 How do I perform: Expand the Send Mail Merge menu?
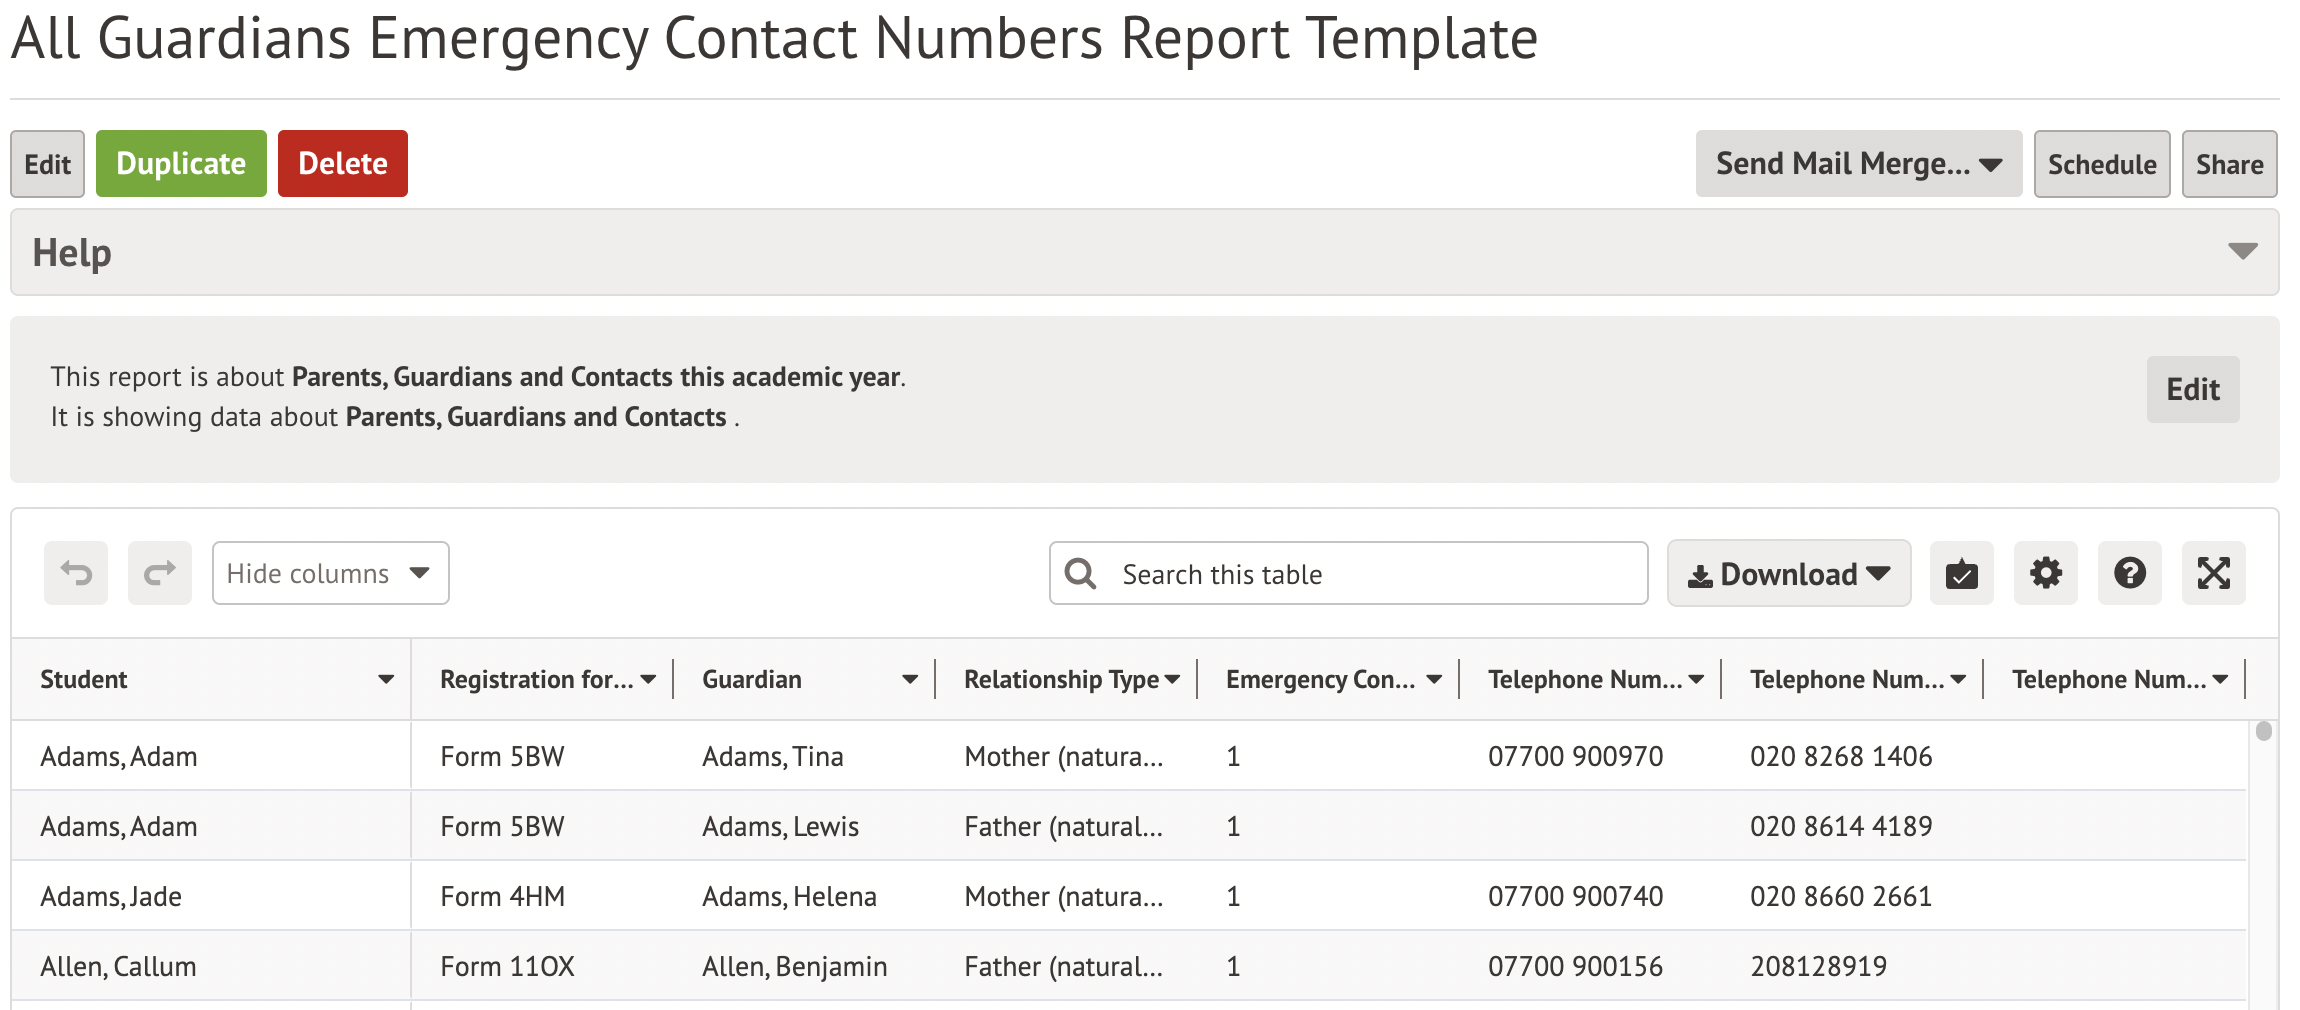click(x=1858, y=164)
